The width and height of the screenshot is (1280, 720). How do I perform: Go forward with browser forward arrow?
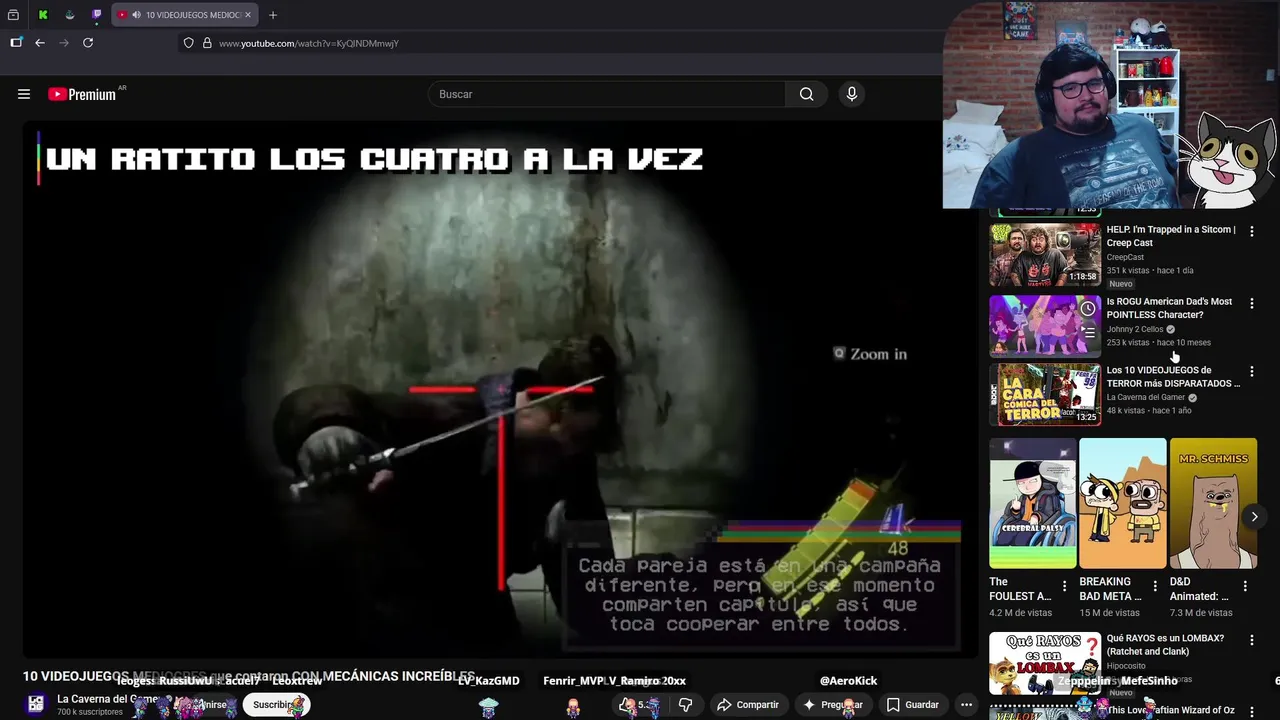[64, 43]
